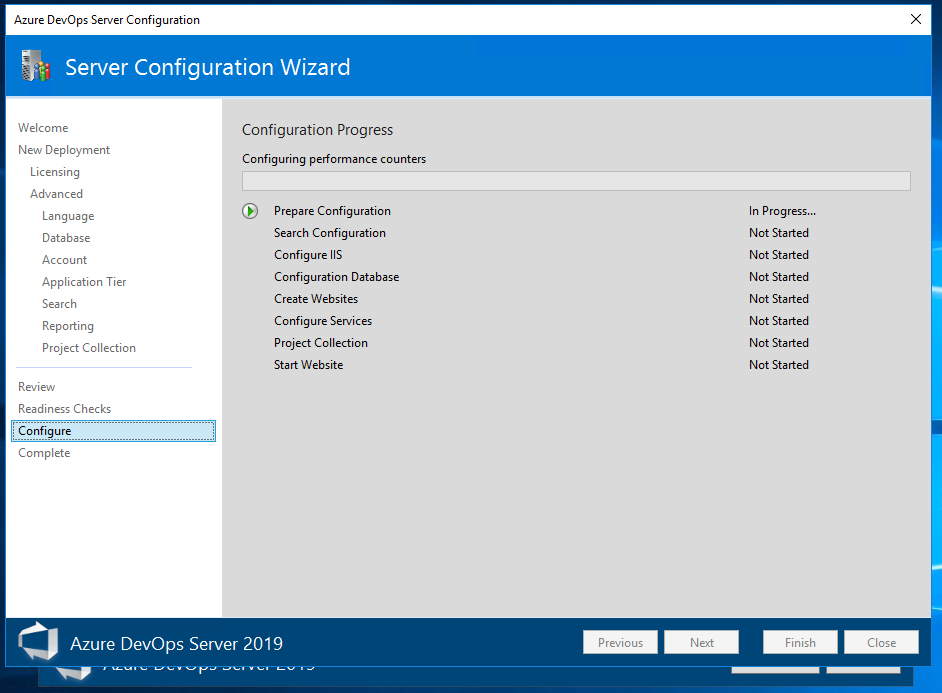The width and height of the screenshot is (942, 693).
Task: Click the Search Configuration row label
Action: [330, 233]
